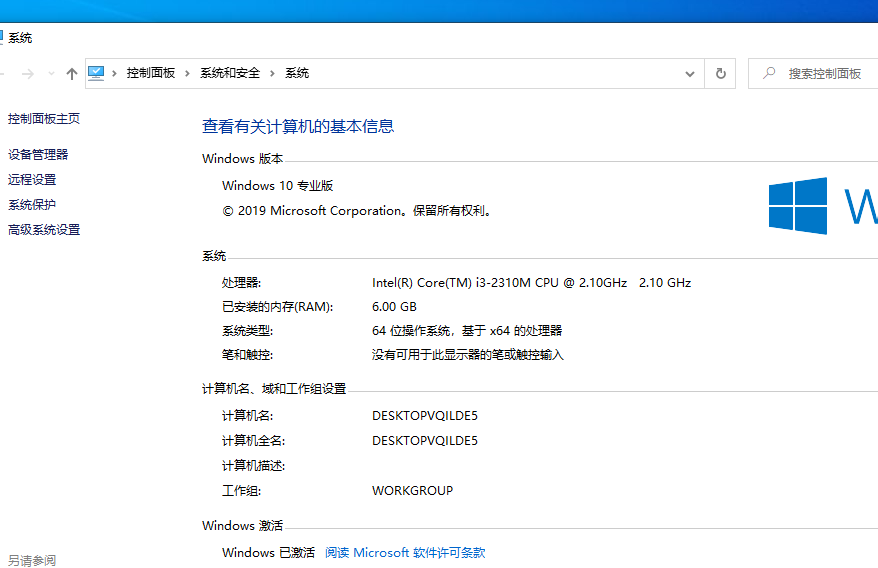Click the 已安装的内存(RAM): label
Viewport: 878px width, 568px height.
277,307
